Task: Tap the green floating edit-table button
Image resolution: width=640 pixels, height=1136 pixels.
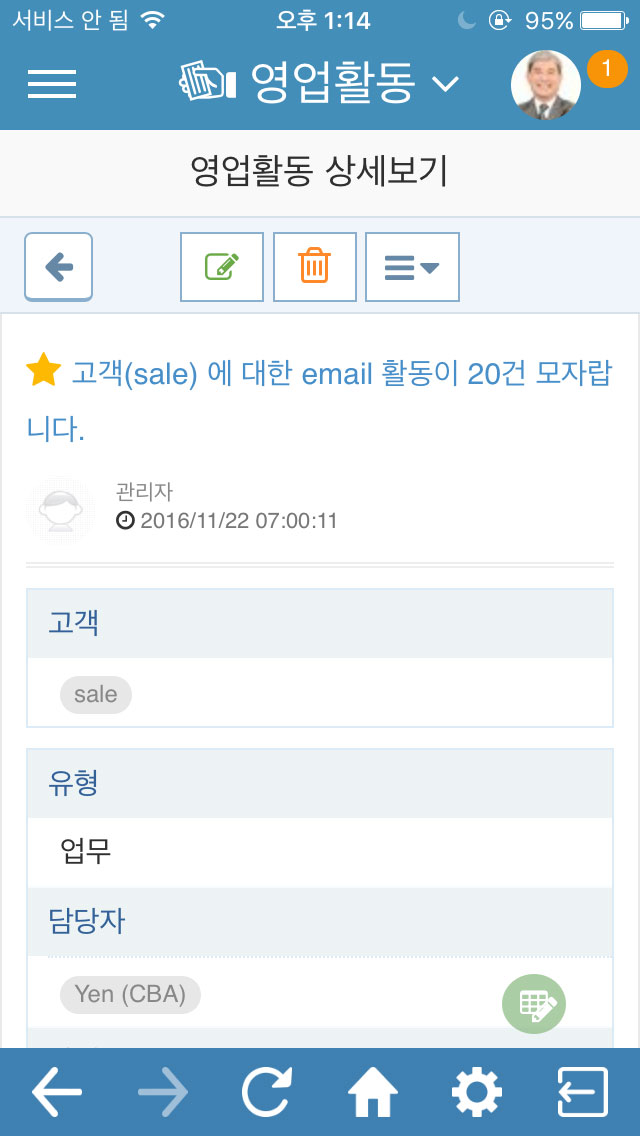Action: pos(534,1003)
